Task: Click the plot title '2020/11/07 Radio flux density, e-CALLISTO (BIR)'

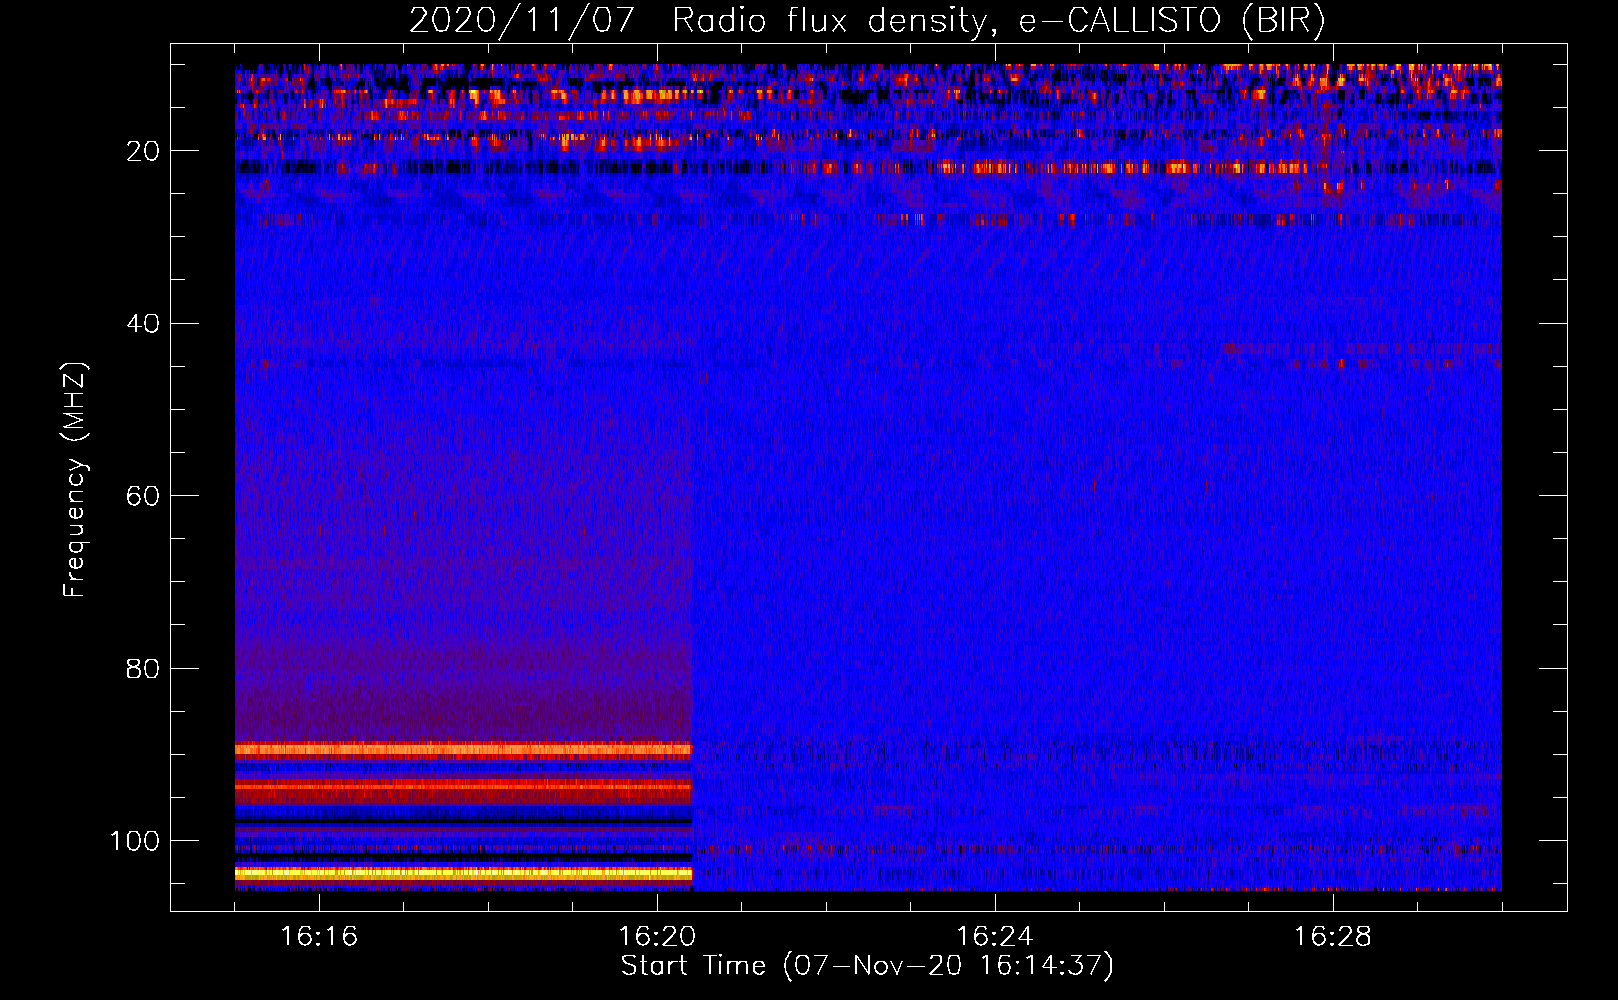Action: coord(867,20)
